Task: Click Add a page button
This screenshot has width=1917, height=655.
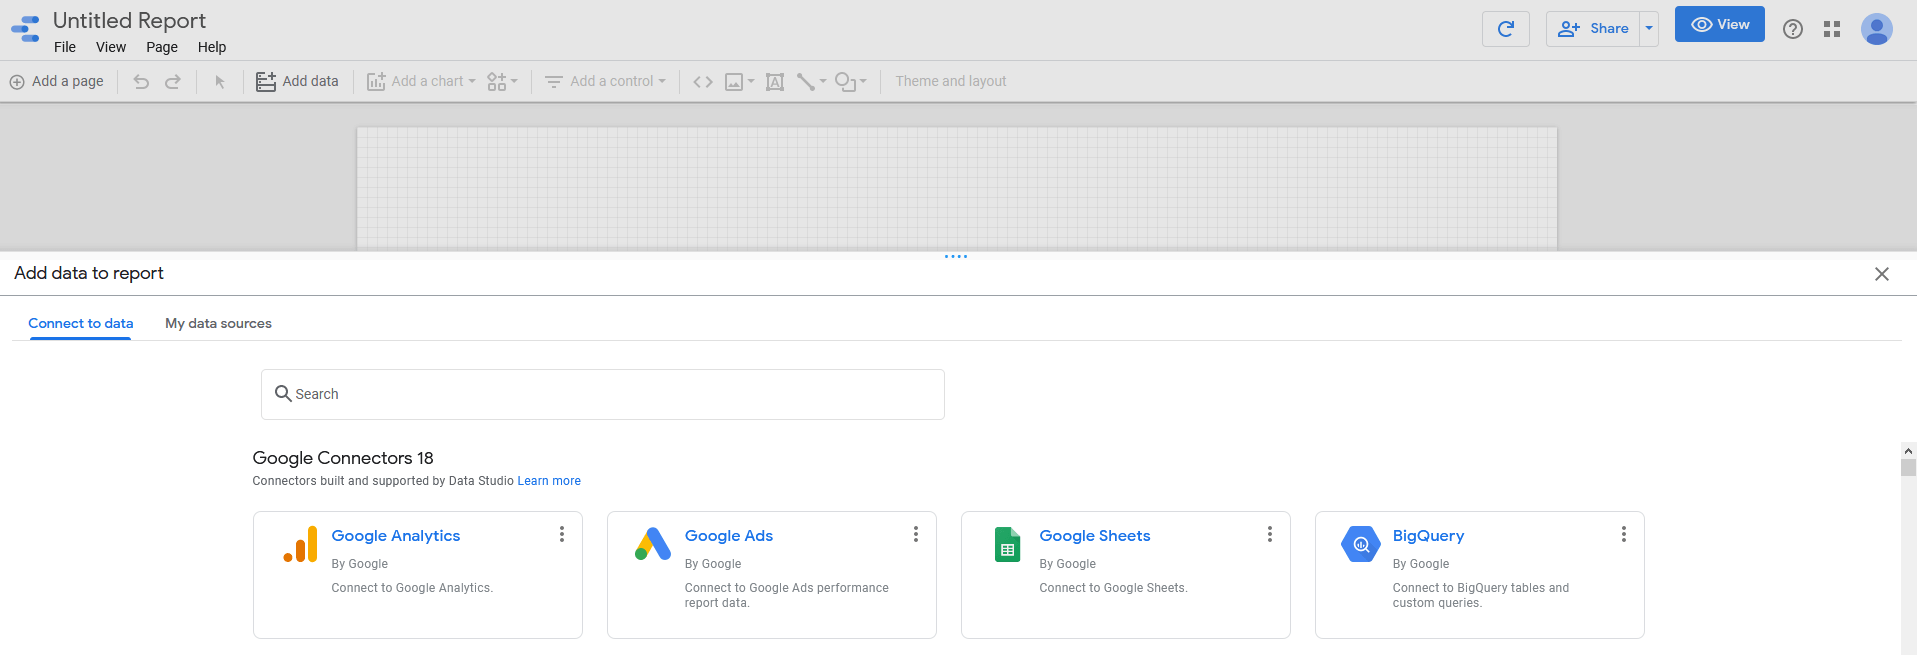Action: [x=57, y=82]
